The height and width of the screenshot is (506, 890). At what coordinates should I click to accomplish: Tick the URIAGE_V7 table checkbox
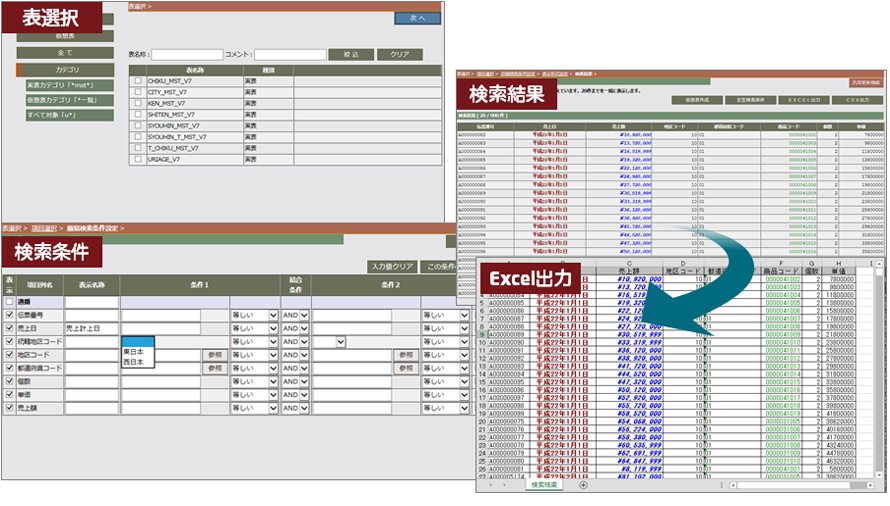[138, 159]
